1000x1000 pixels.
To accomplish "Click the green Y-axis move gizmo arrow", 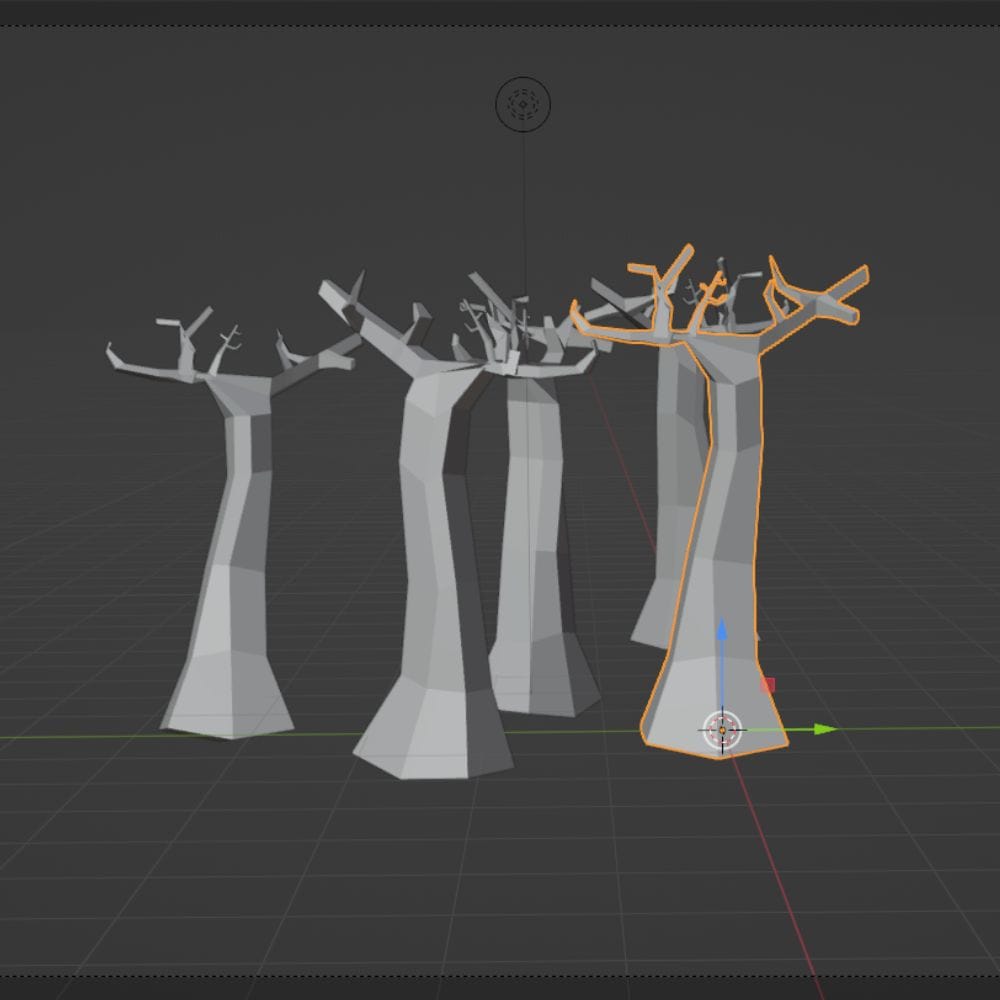I will tap(823, 729).
